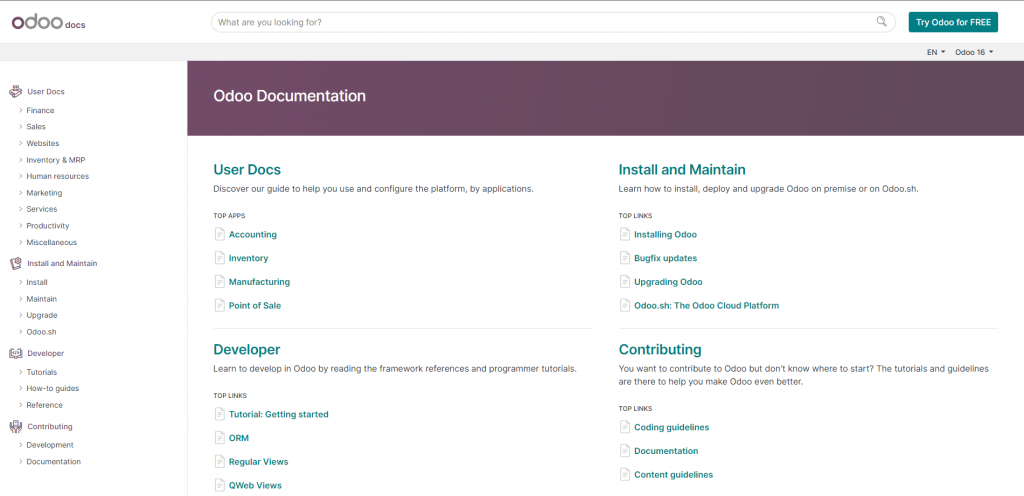Click the Contributing sidebar icon
The width and height of the screenshot is (1024, 496).
pos(15,427)
